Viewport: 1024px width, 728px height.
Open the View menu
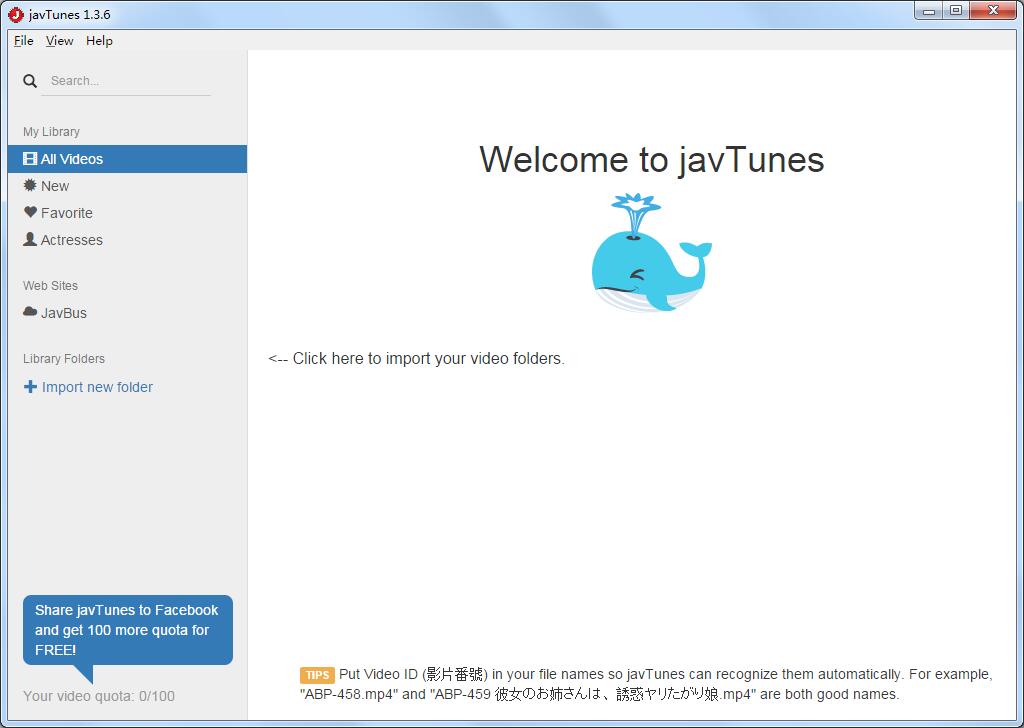[59, 40]
